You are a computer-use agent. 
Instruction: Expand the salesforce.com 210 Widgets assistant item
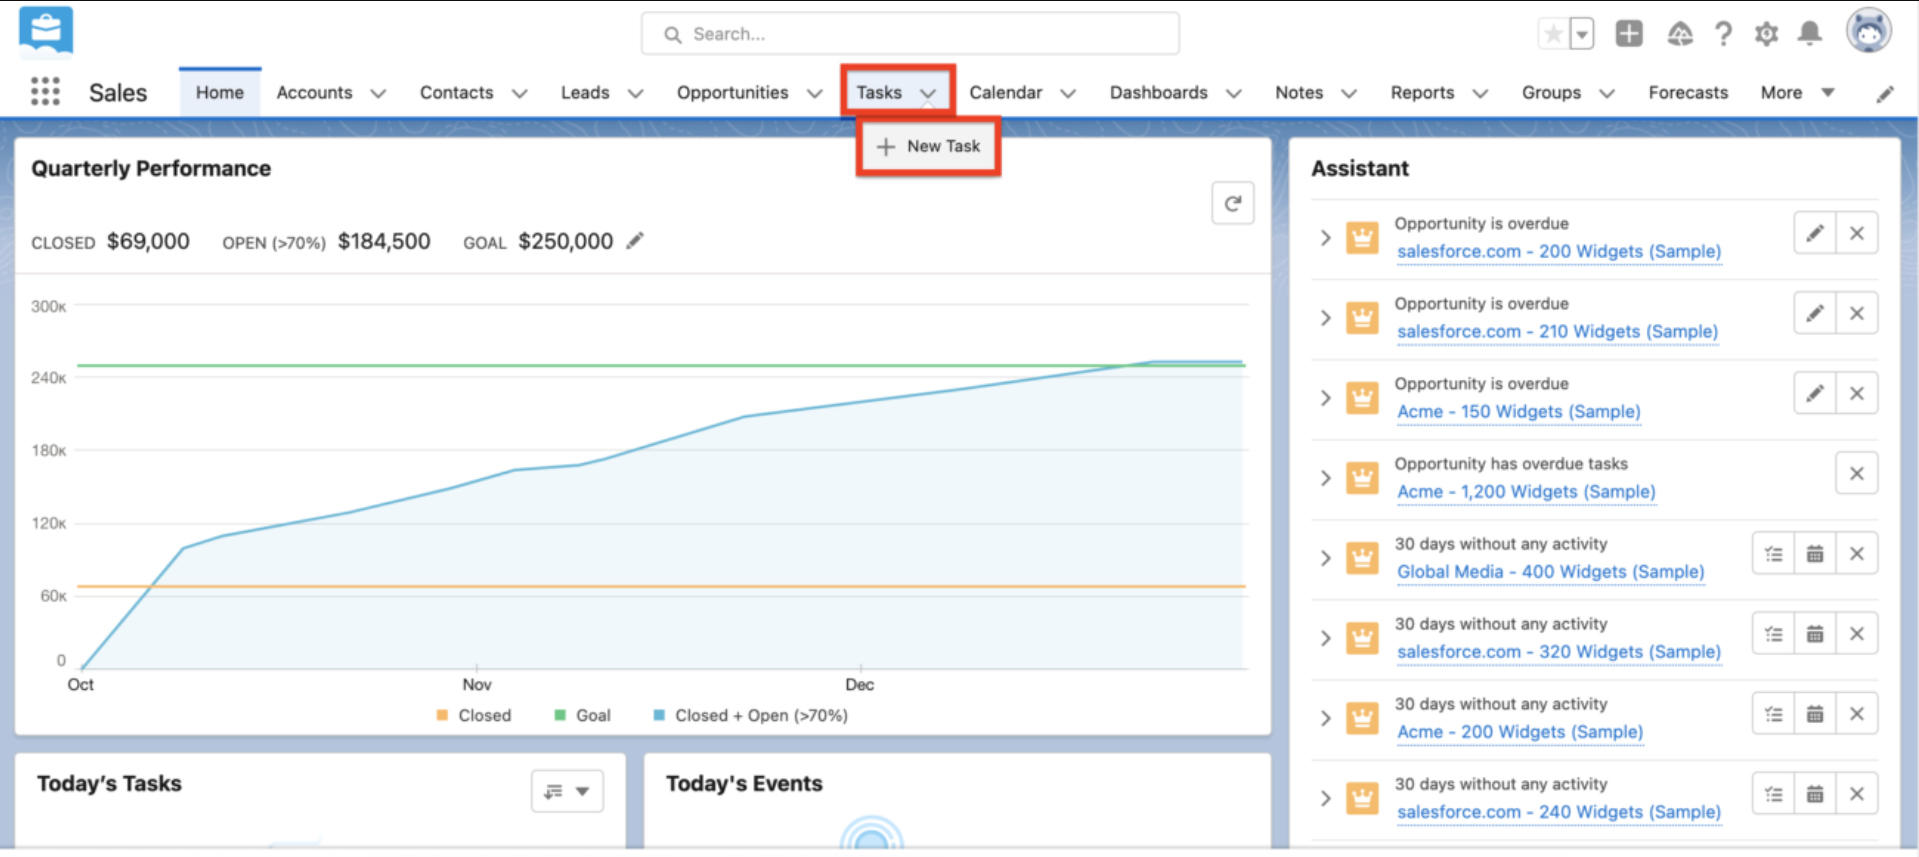point(1325,318)
